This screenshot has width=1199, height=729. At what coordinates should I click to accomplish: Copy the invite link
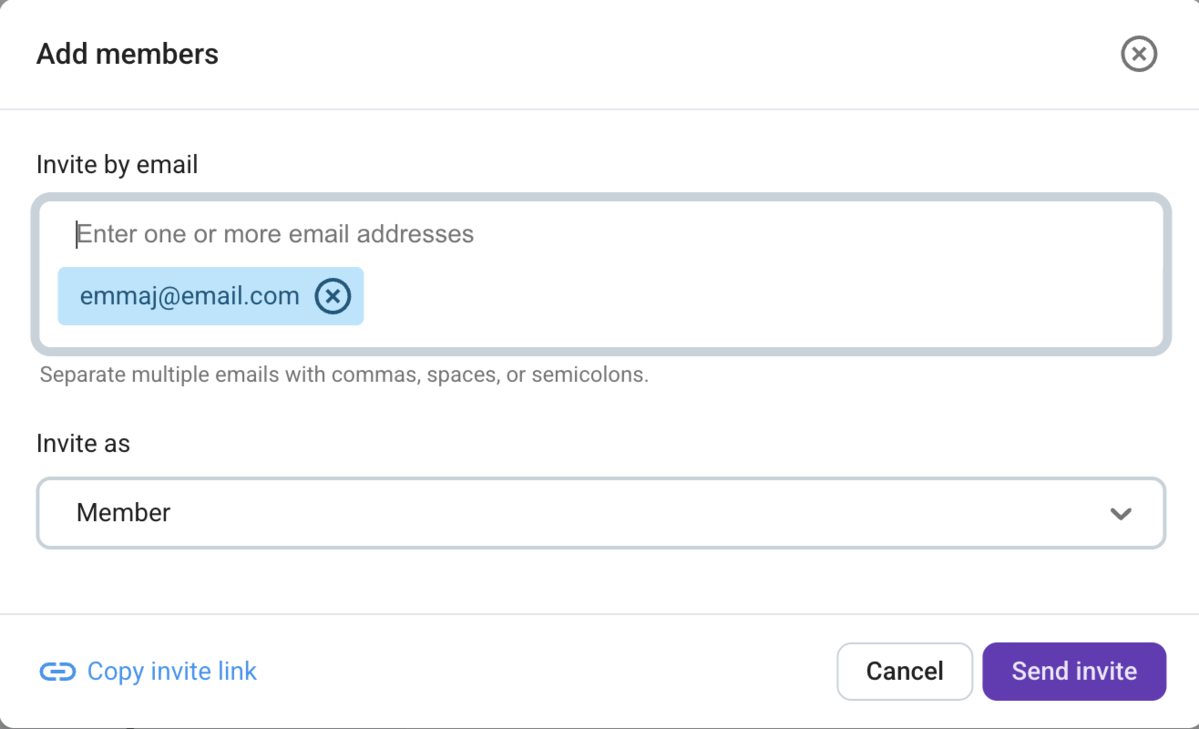pos(171,671)
